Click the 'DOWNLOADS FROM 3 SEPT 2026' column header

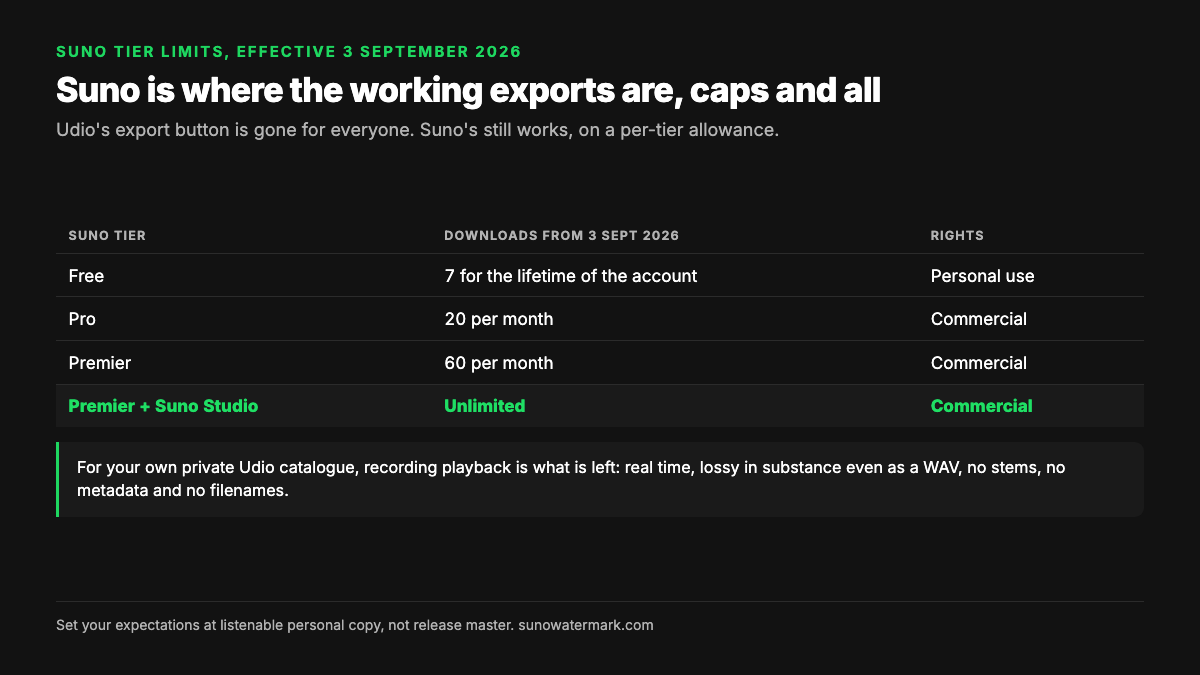tap(561, 236)
